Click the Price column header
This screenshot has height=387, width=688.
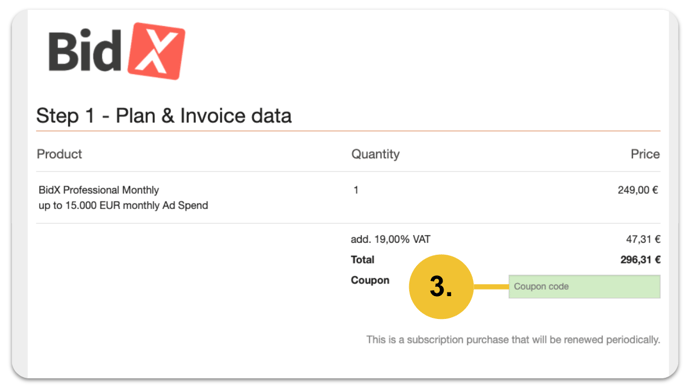pos(645,154)
